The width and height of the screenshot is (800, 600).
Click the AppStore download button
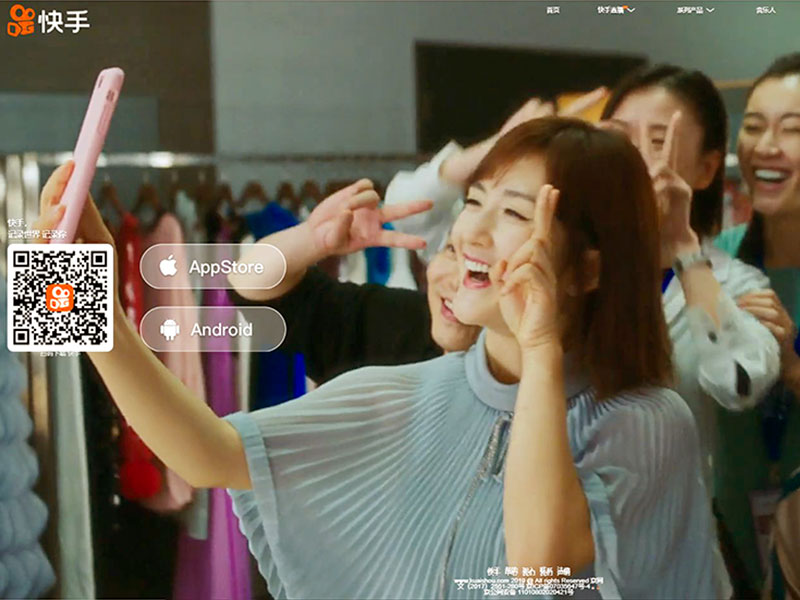[x=213, y=267]
